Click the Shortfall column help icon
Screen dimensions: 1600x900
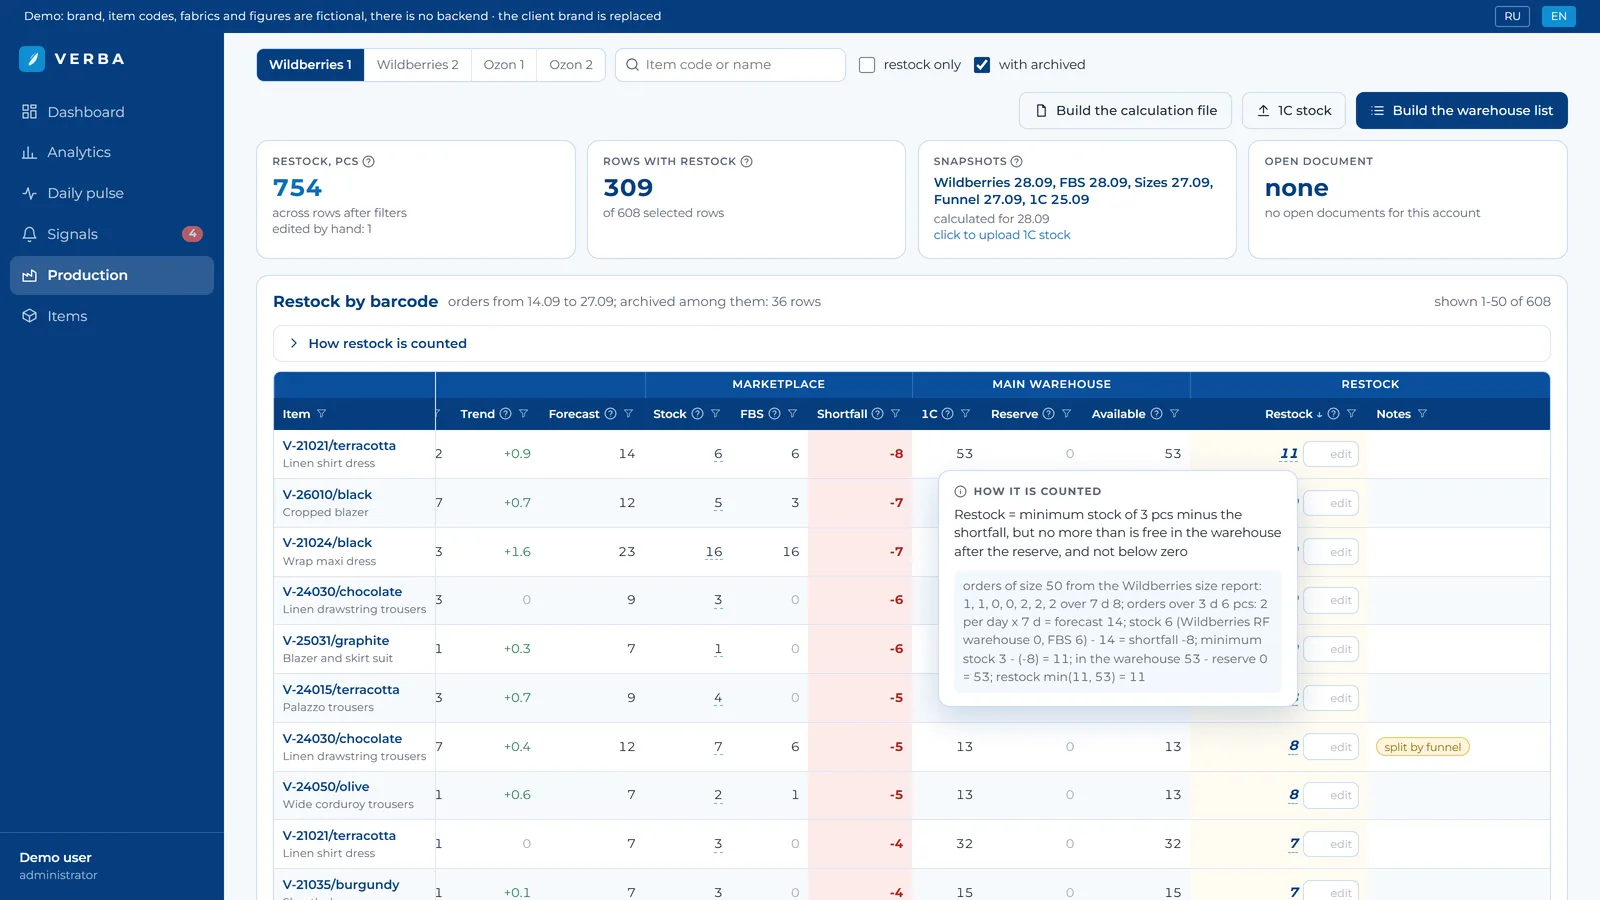point(877,414)
